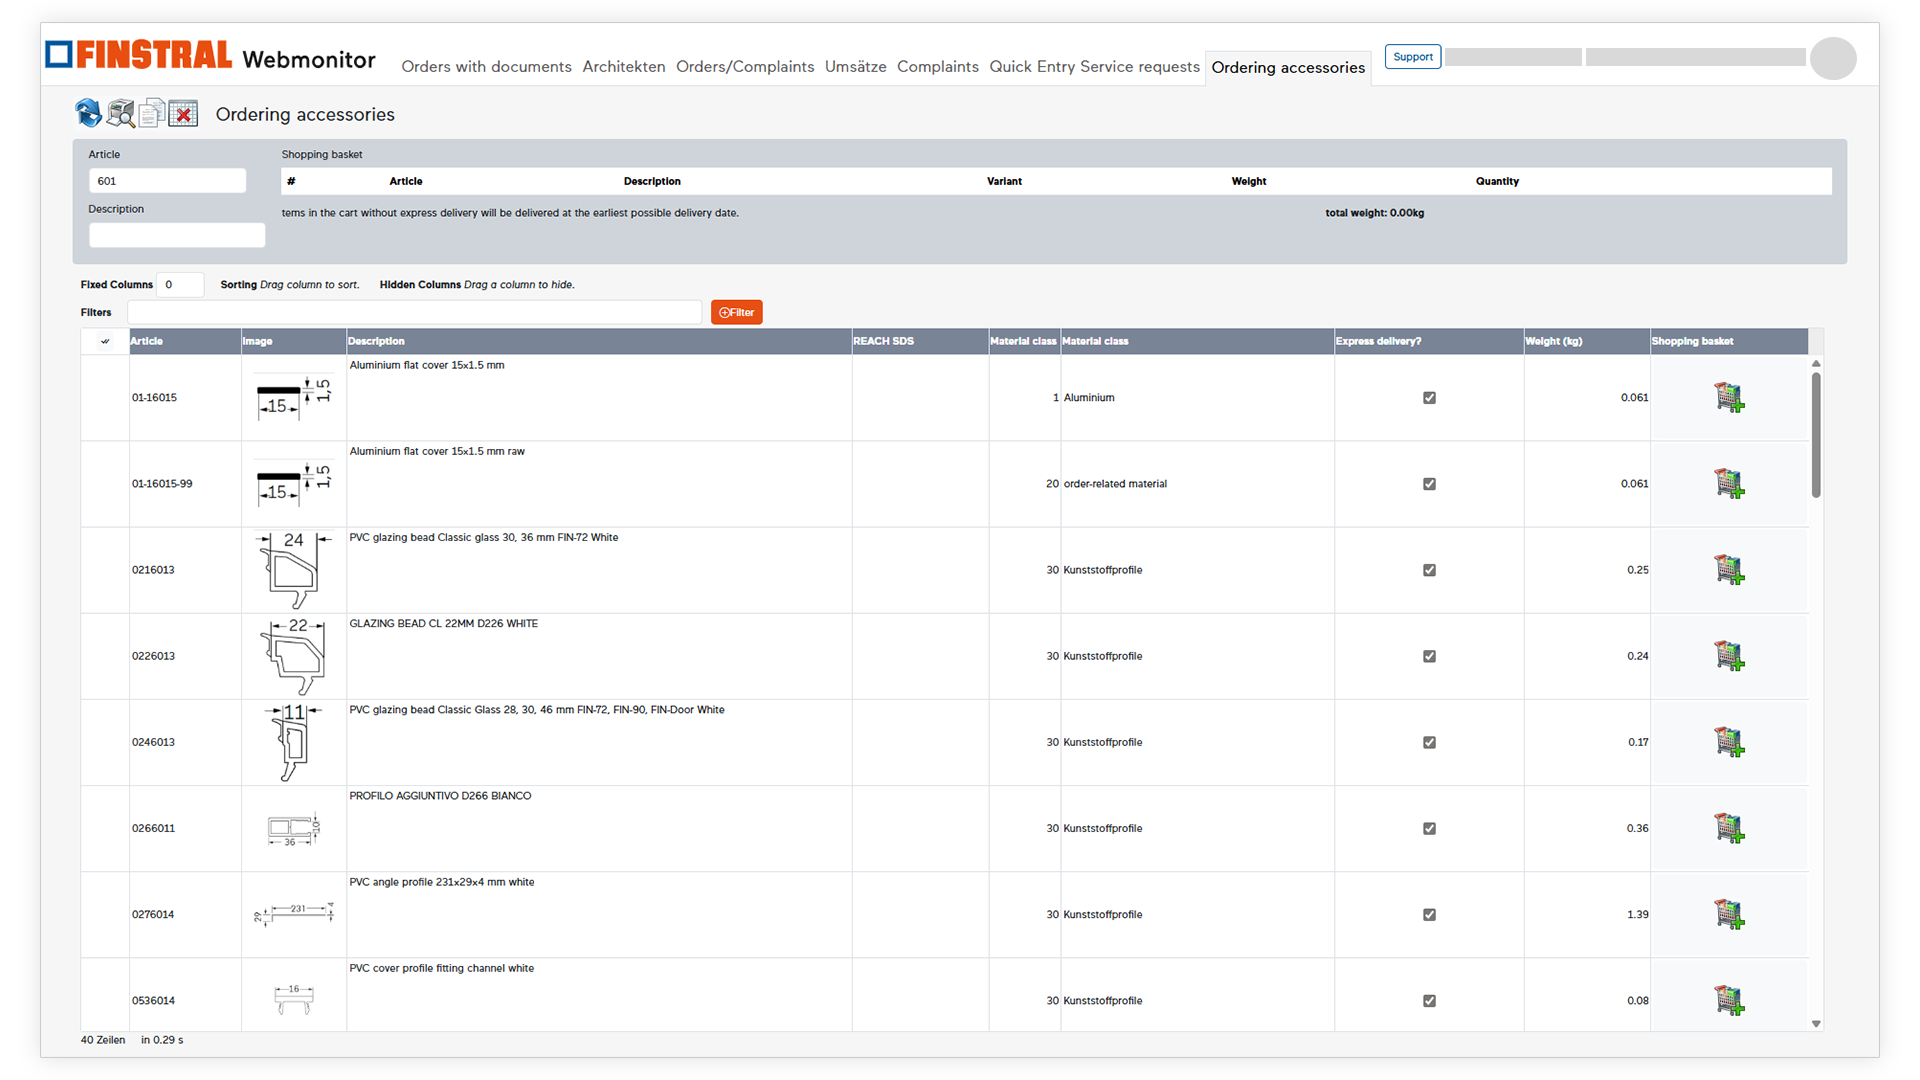
Task: Click scrollbar up arrow of the table
Action: pyautogui.click(x=1816, y=363)
